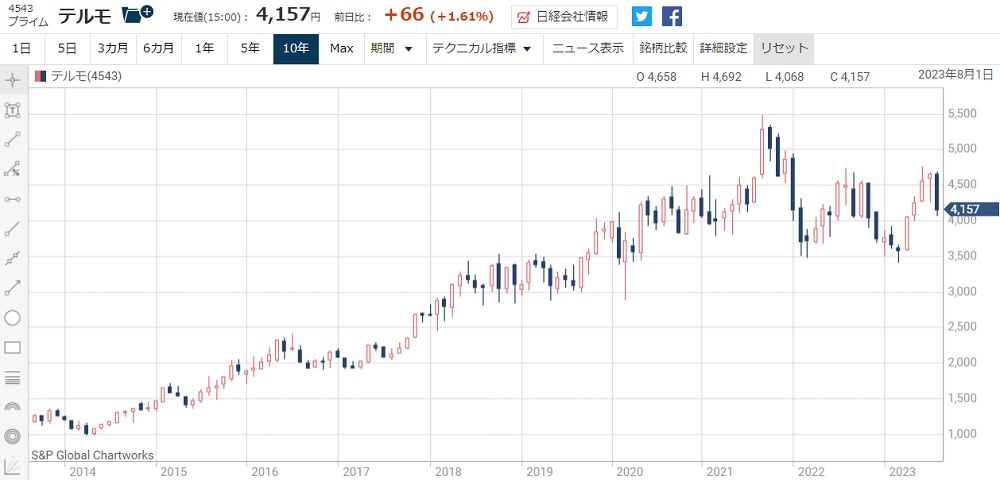Select the fan lines tool

click(13, 465)
